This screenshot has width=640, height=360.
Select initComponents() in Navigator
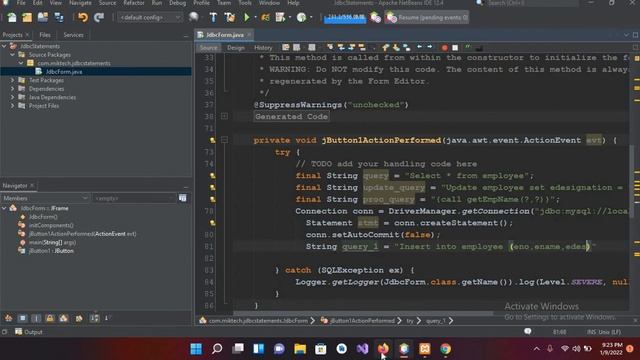click(x=51, y=225)
